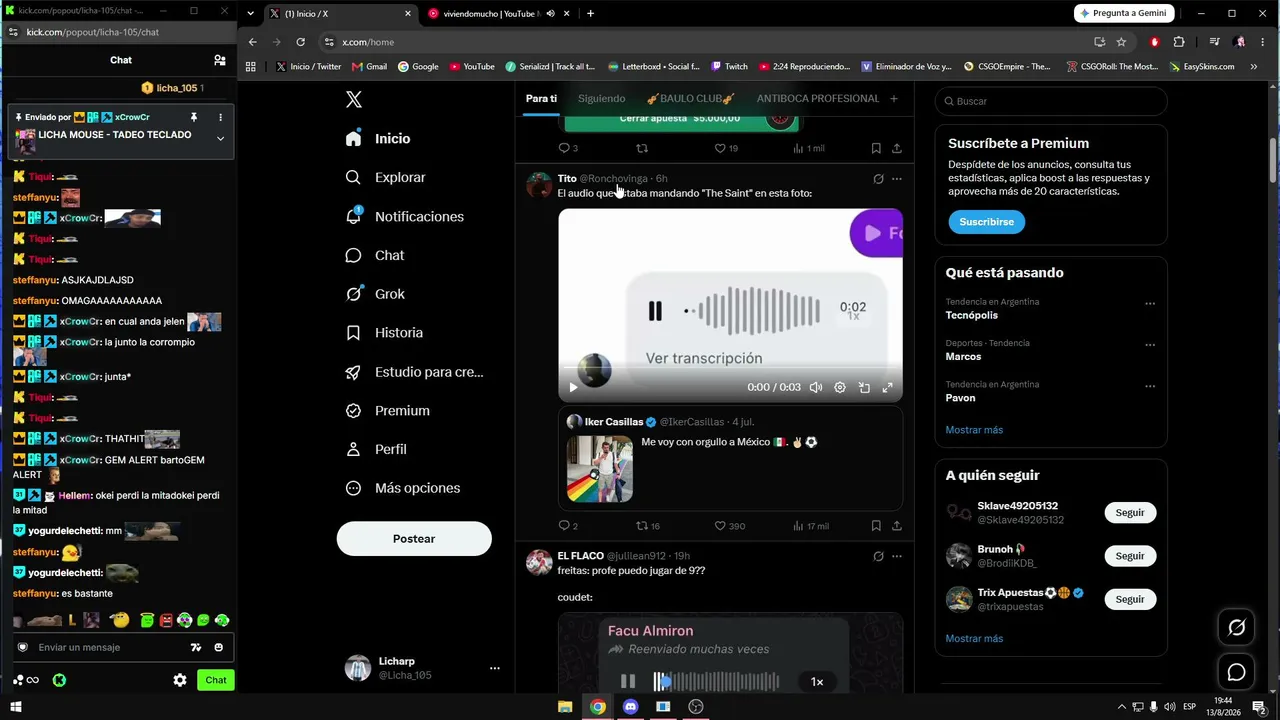The height and width of the screenshot is (720, 1280).
Task: Open more options for the Tecnópolis trend
Action: 1150,303
